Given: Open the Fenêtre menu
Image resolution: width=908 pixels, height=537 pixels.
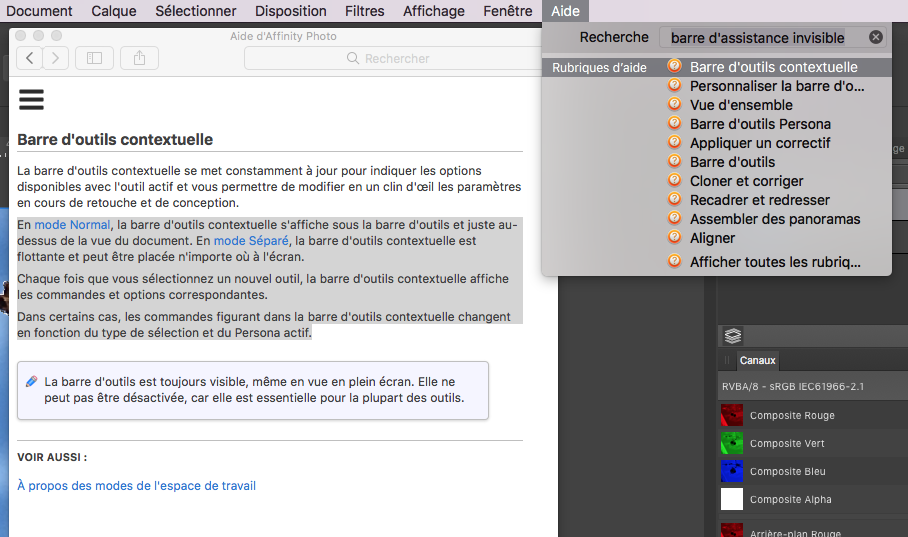Looking at the screenshot, I should 508,11.
